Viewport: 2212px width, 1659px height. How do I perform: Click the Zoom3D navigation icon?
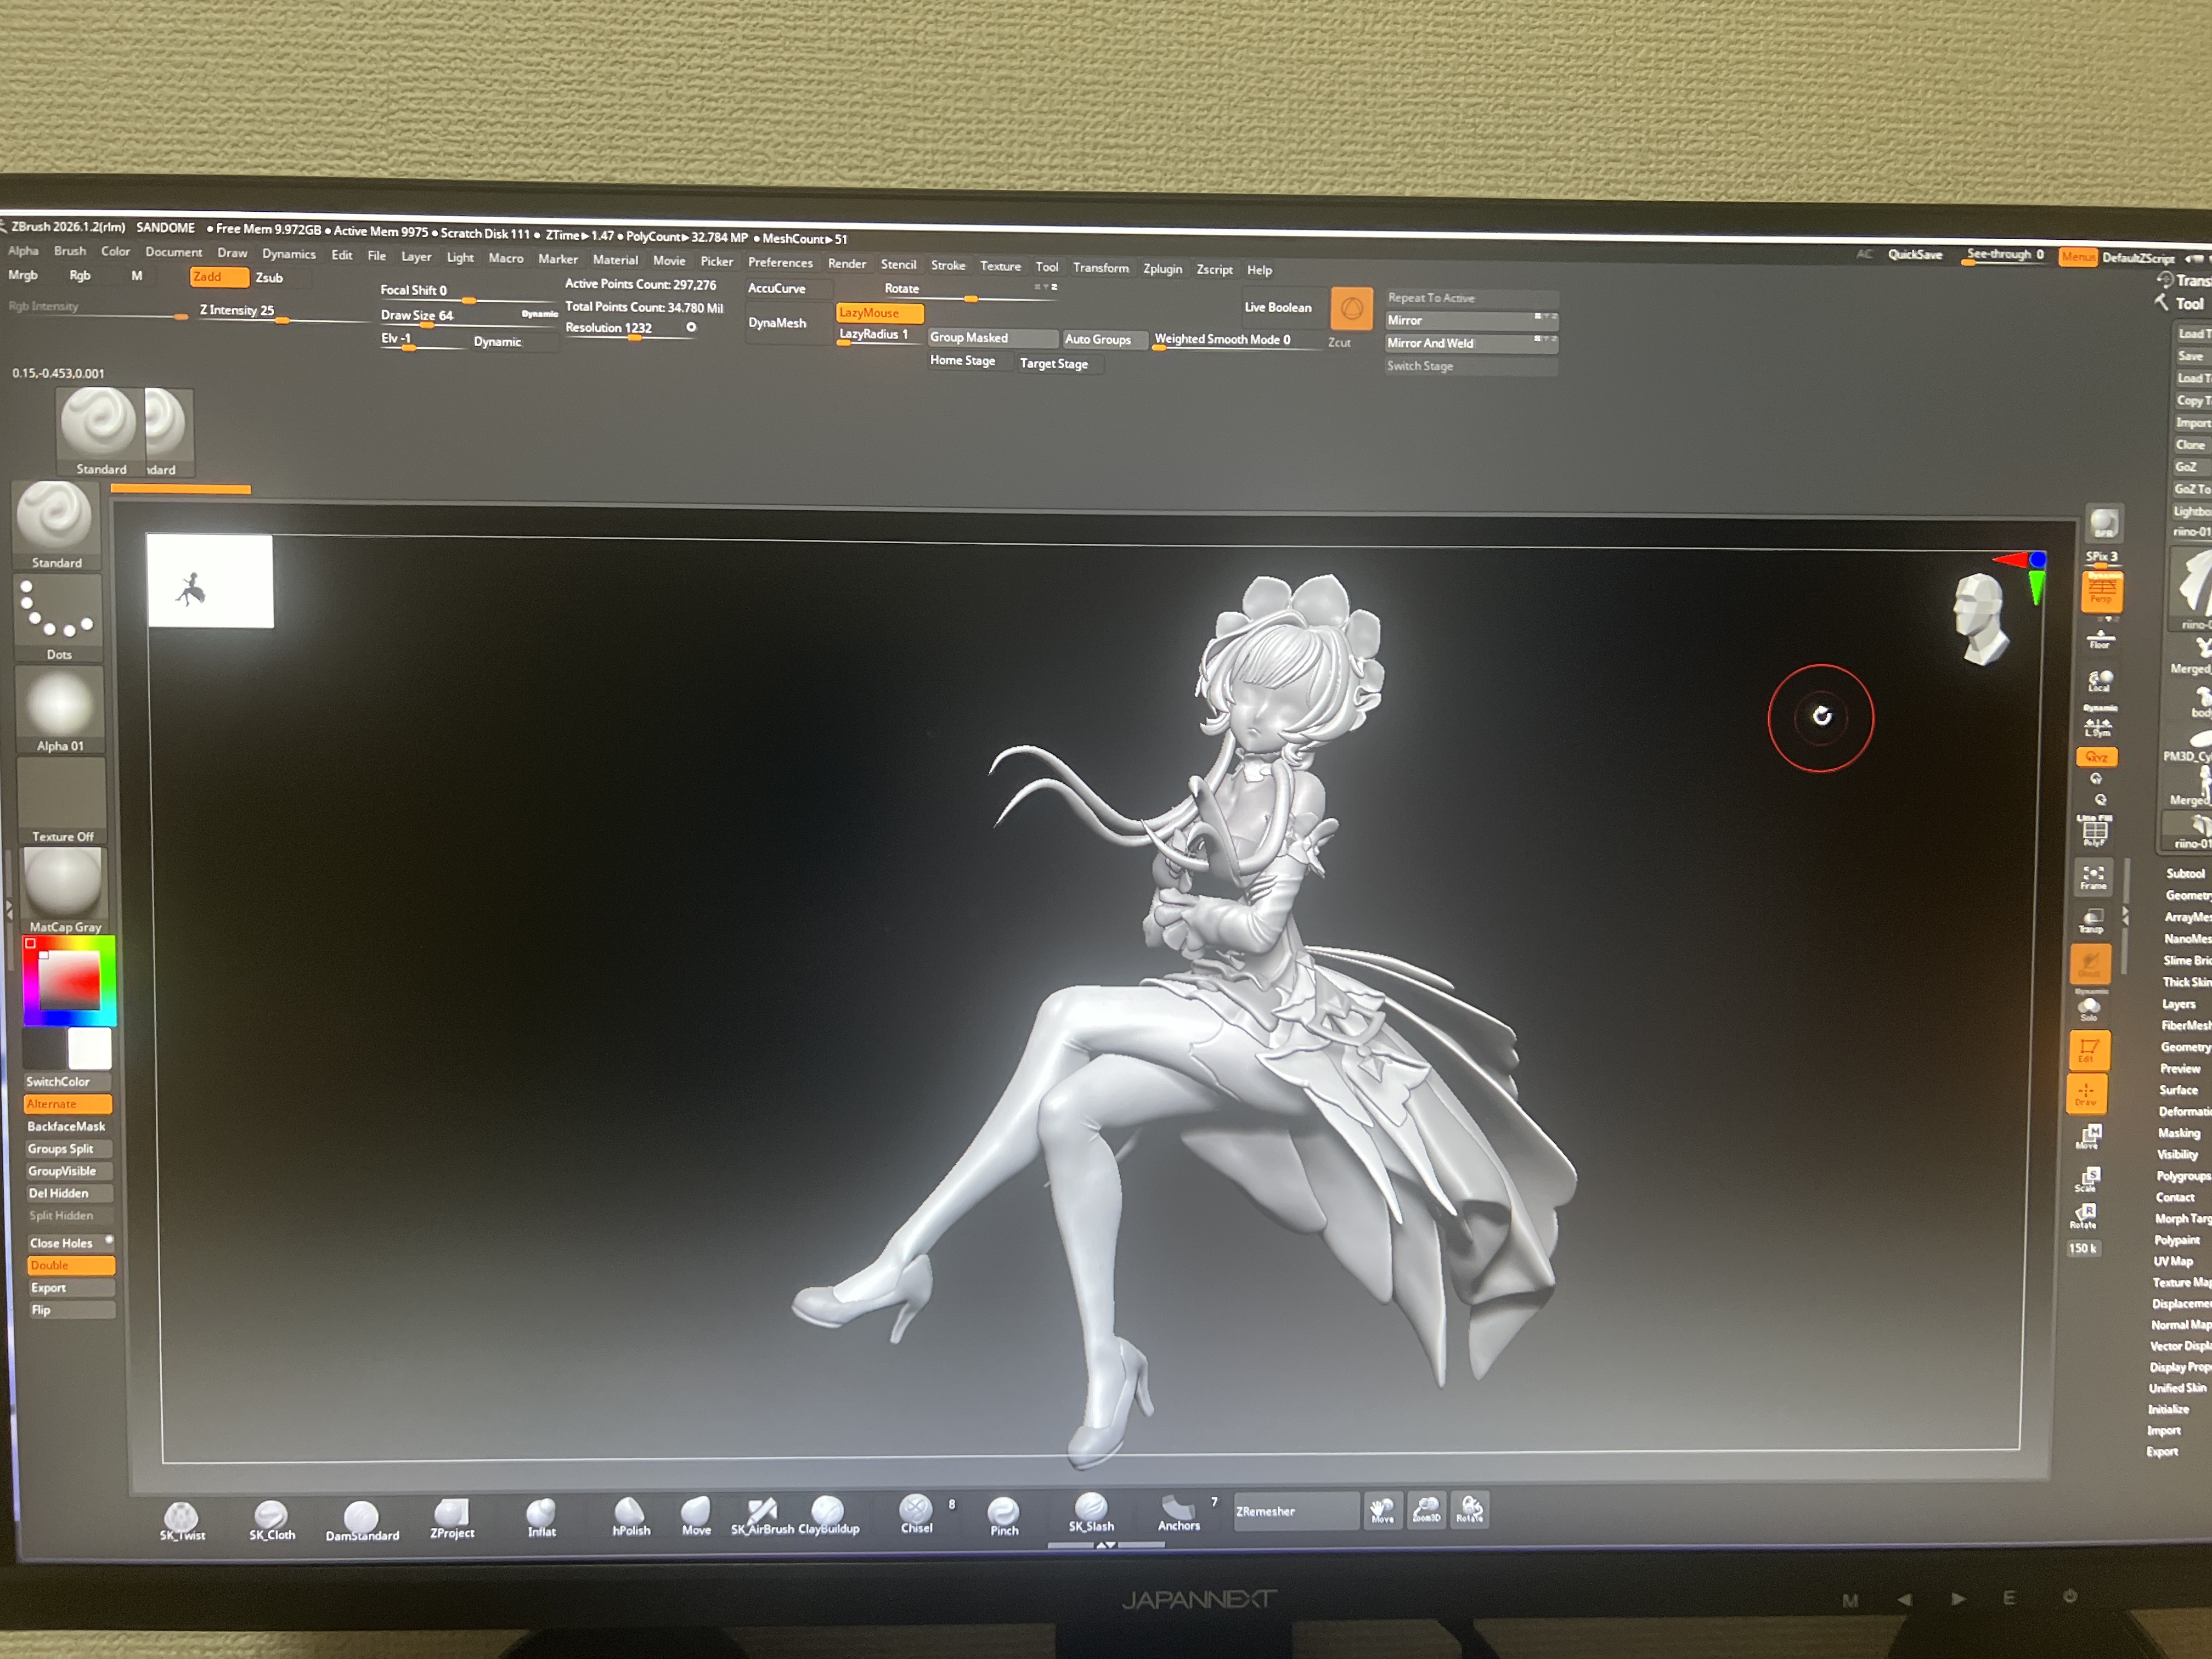tap(1427, 1509)
